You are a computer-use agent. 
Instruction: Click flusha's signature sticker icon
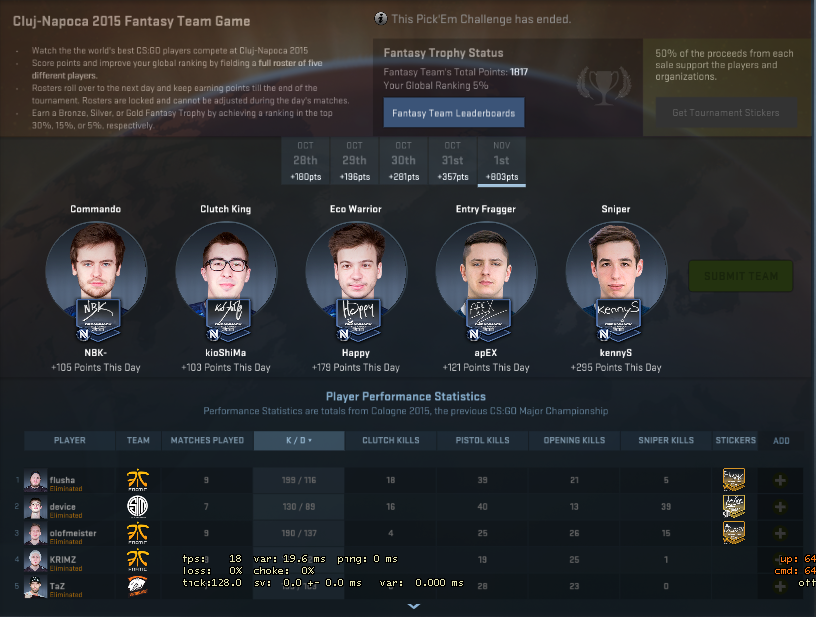pyautogui.click(x=734, y=480)
